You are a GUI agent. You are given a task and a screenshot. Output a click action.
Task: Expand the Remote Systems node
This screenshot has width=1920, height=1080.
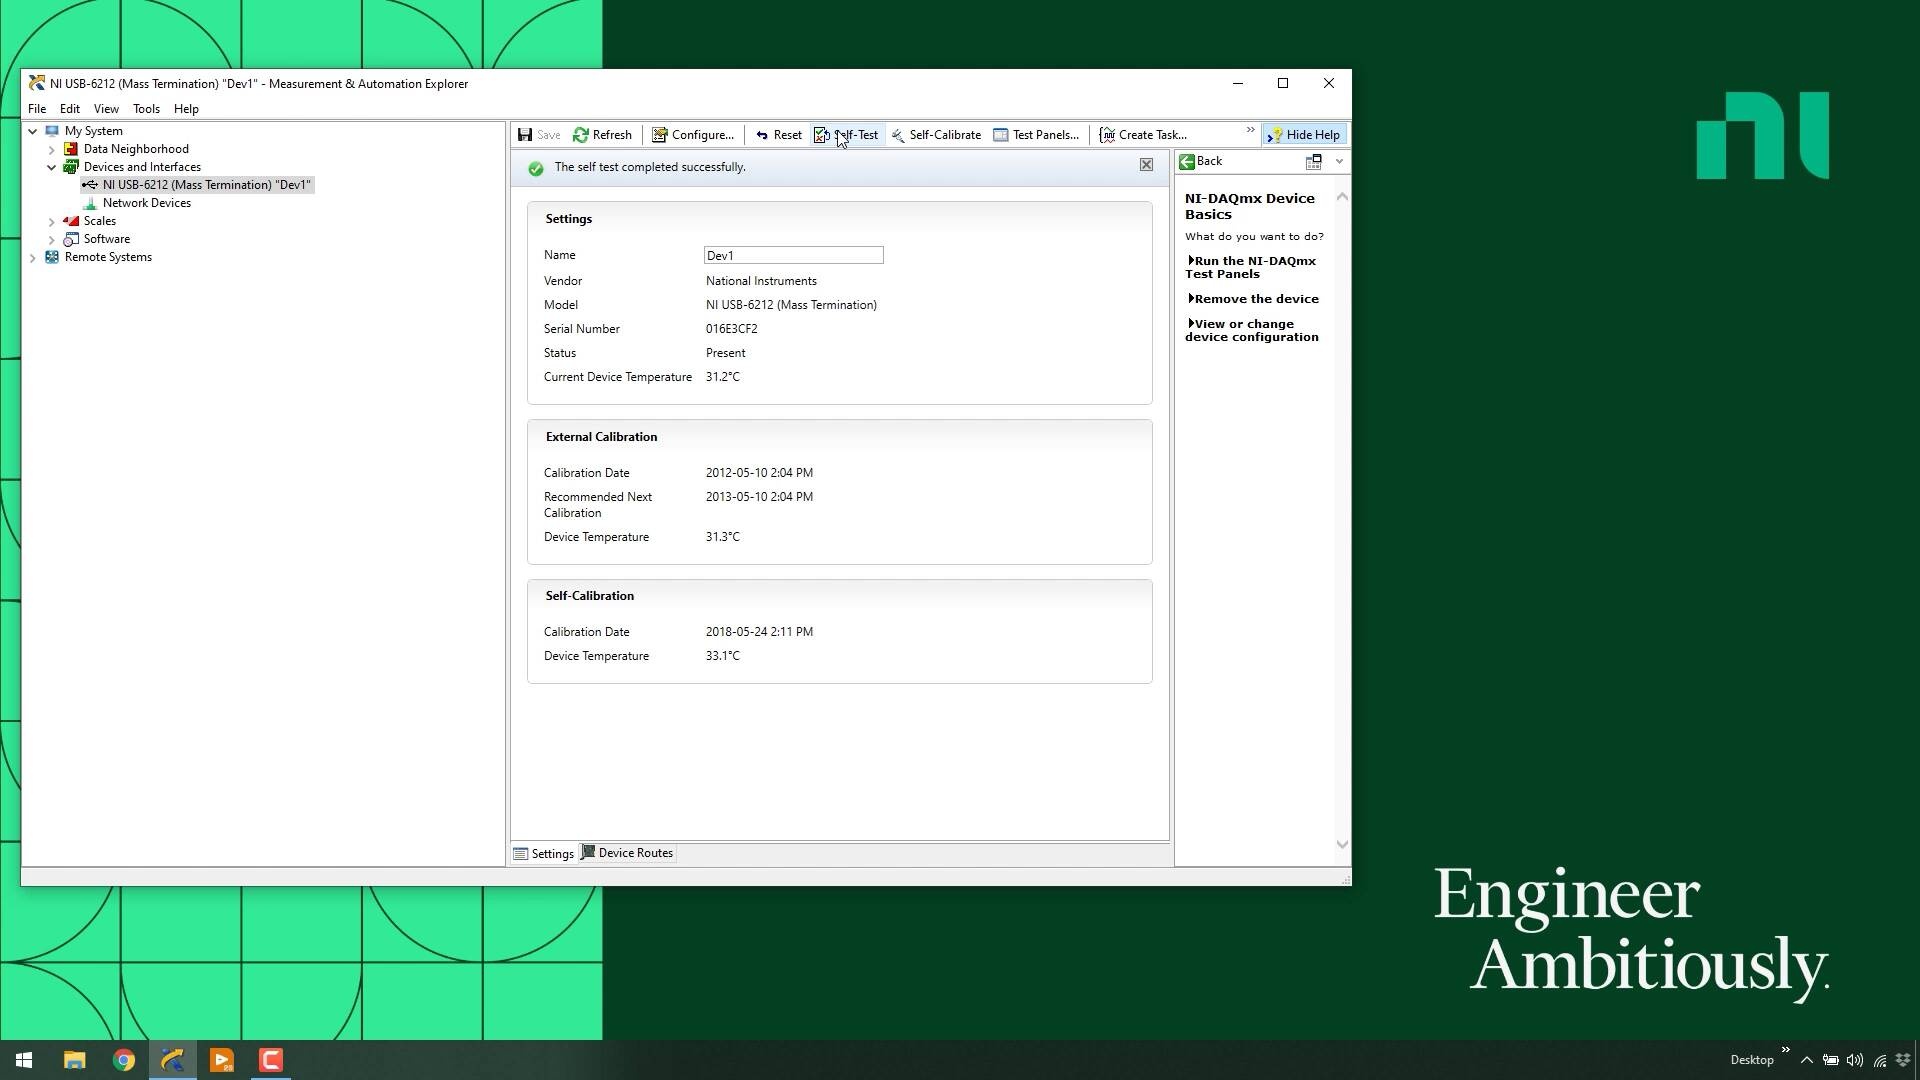click(33, 257)
